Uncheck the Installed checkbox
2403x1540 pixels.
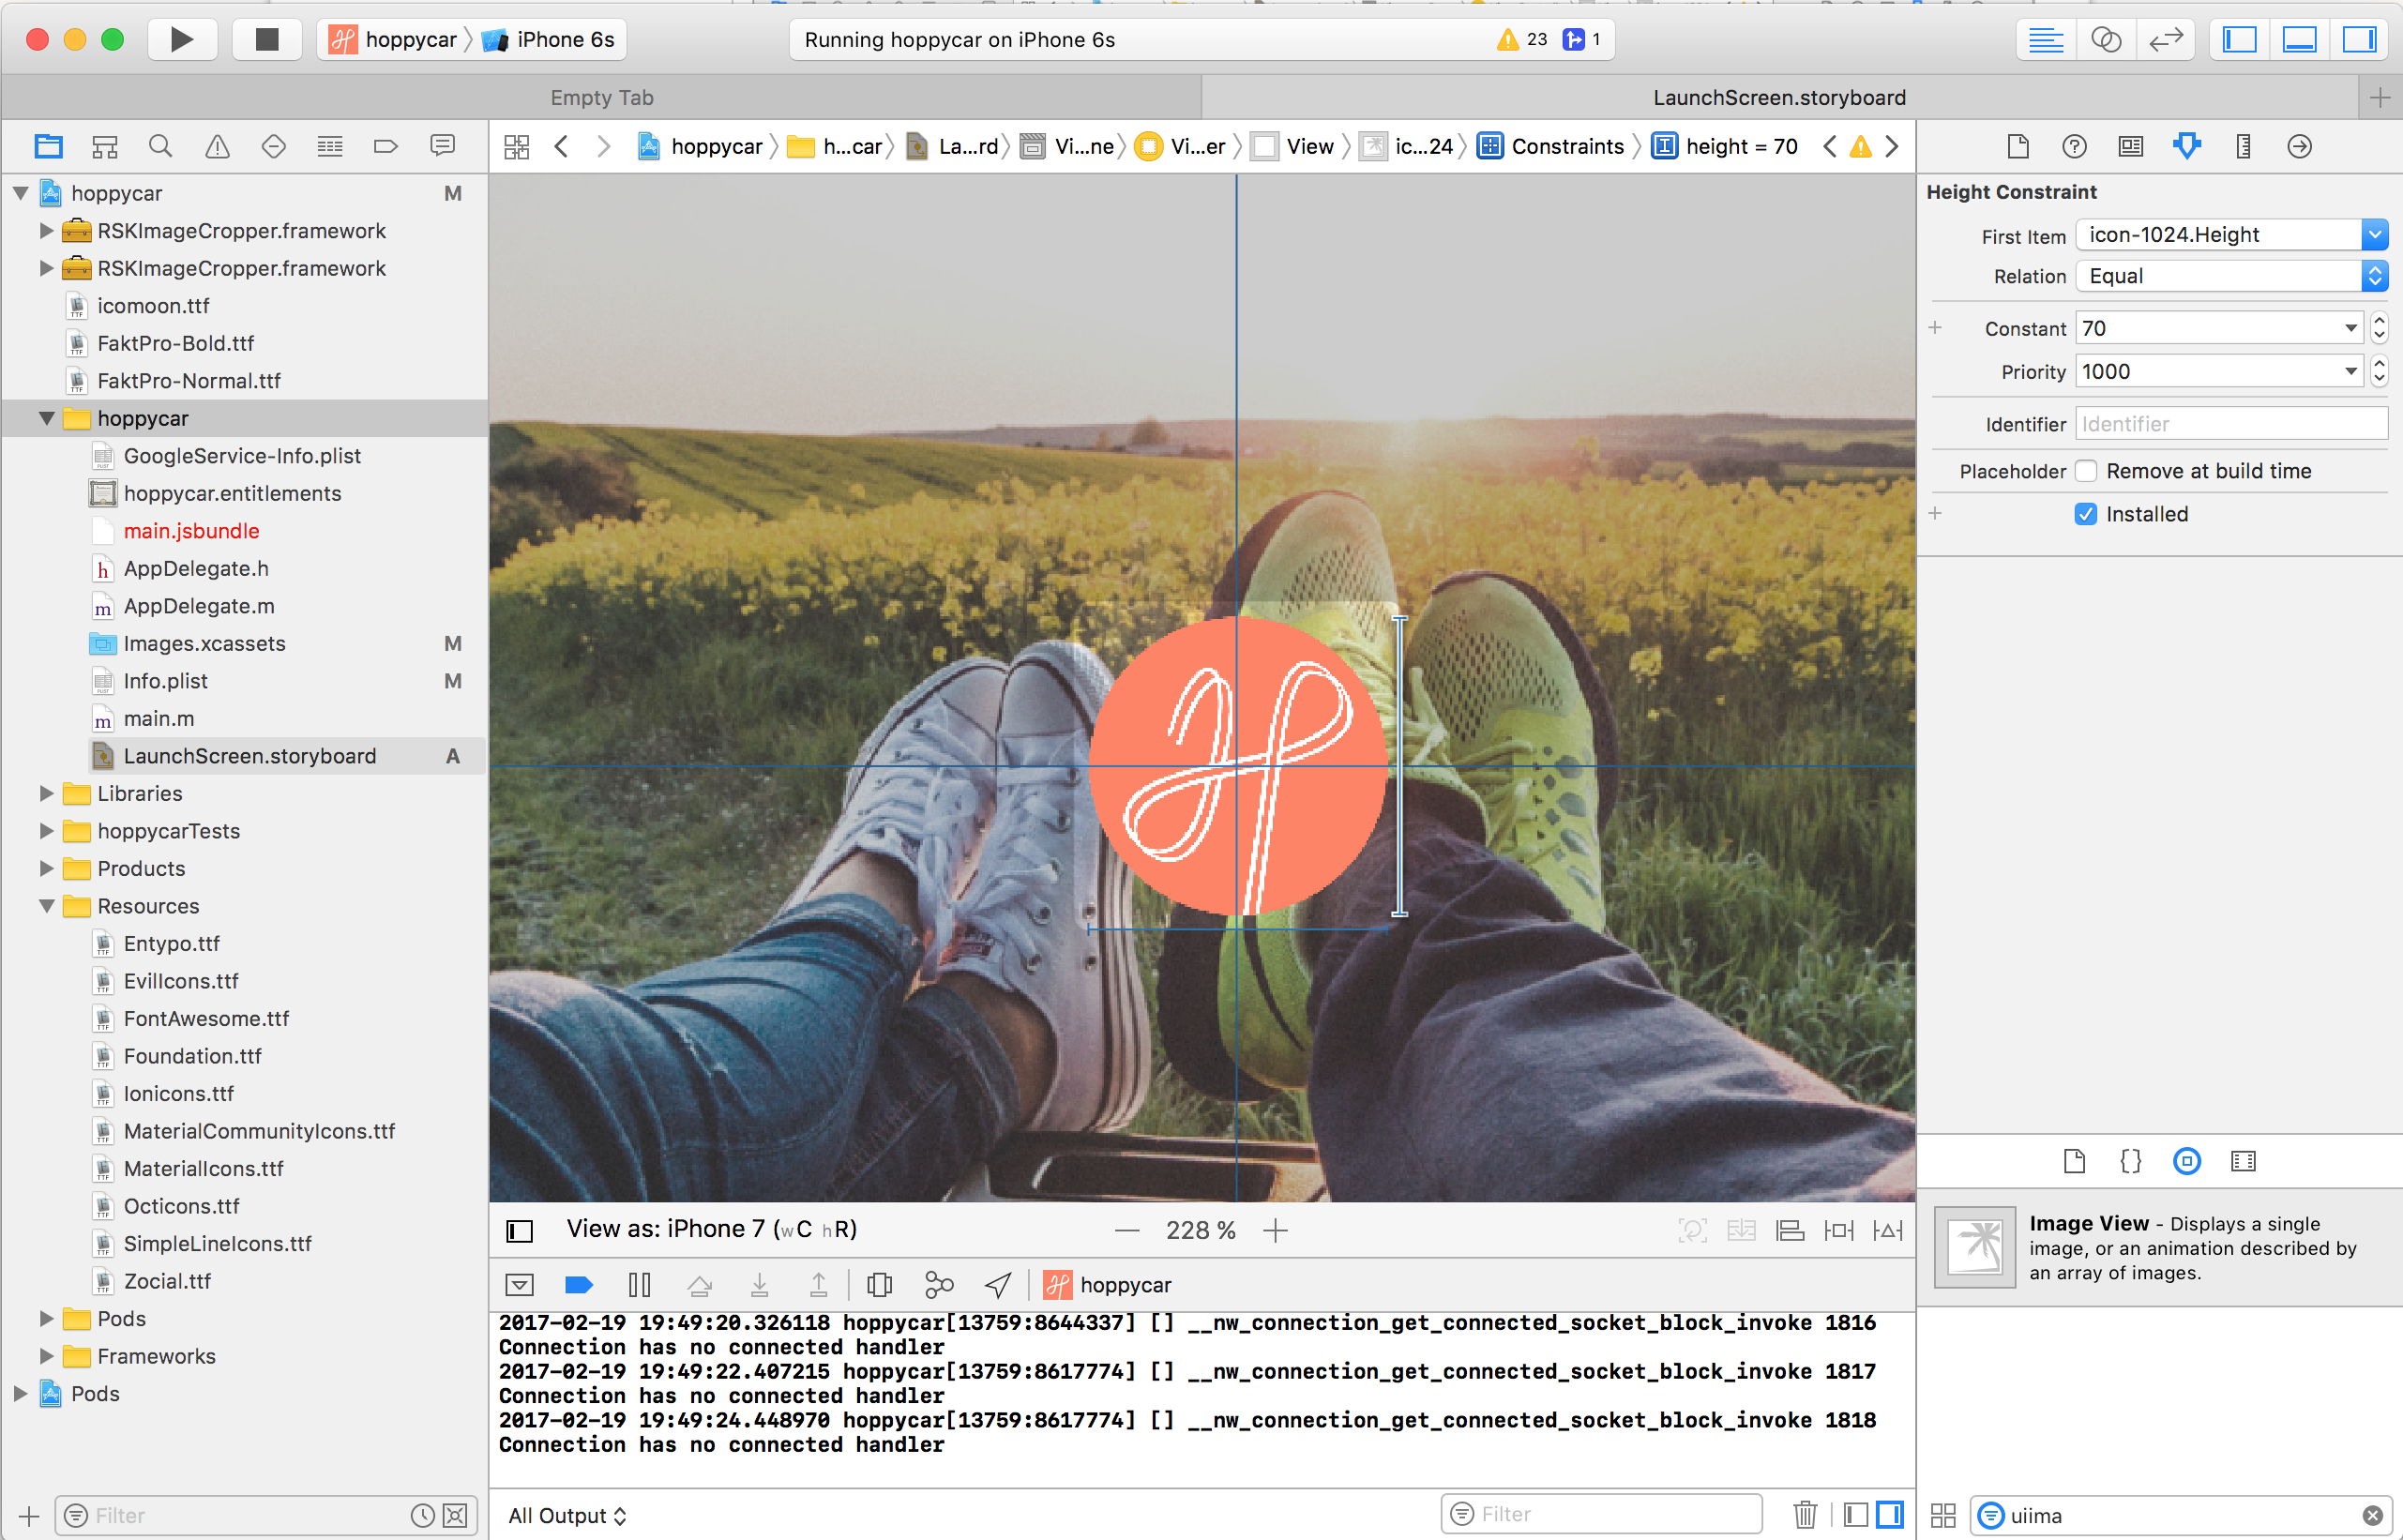(x=2085, y=514)
